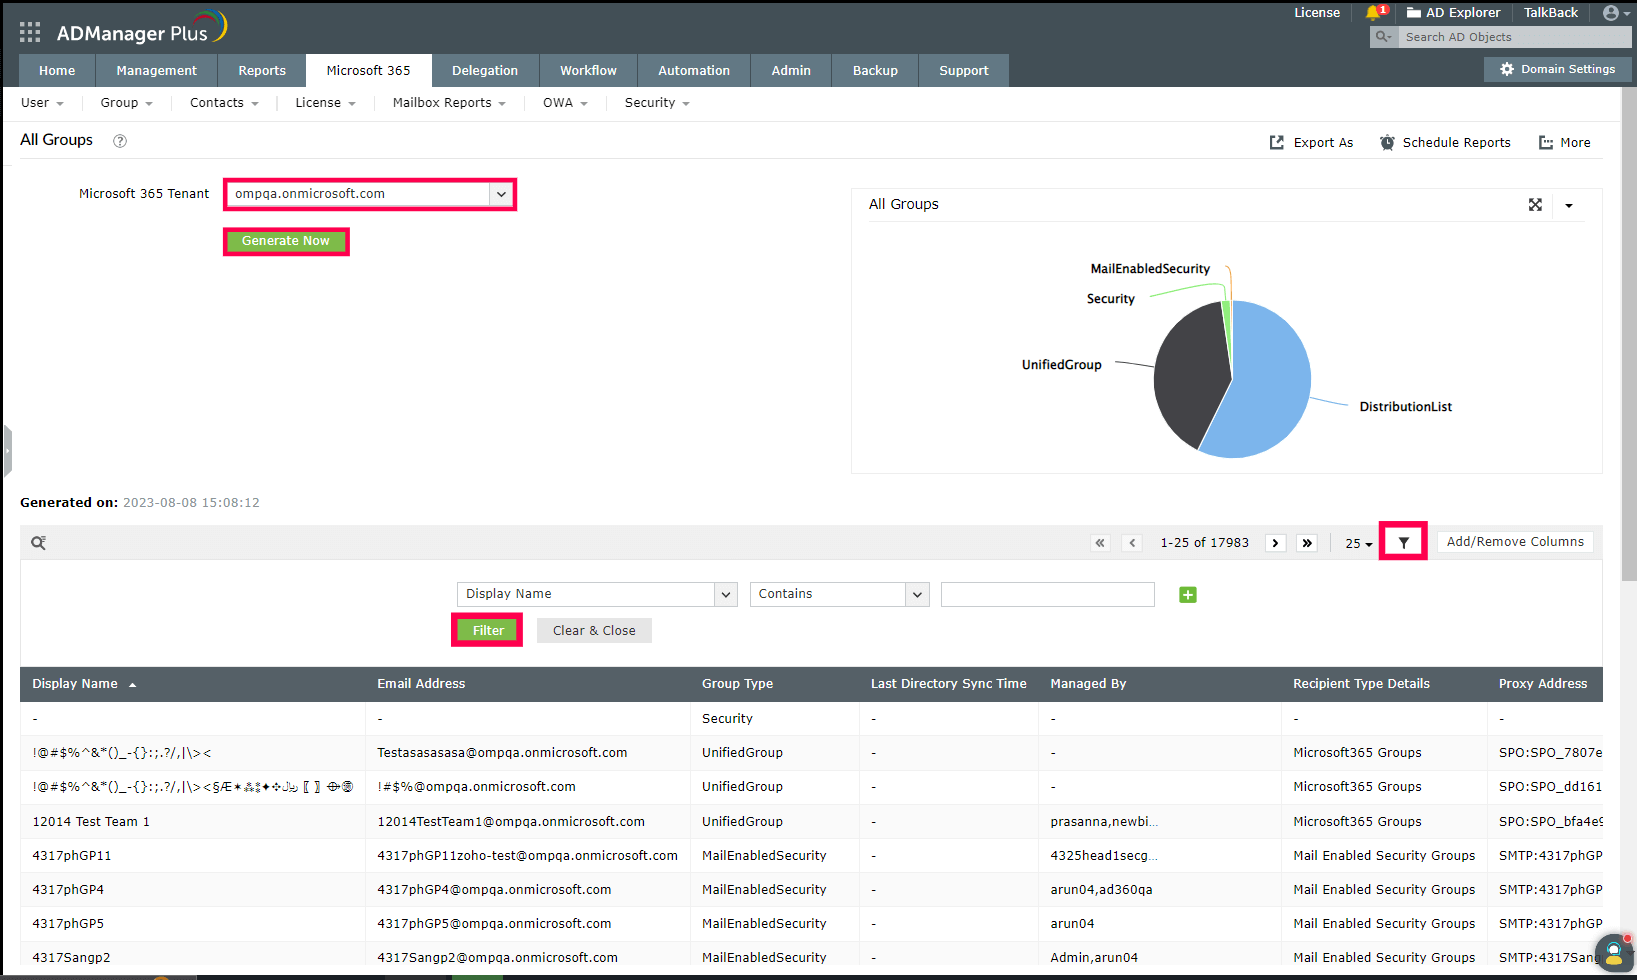This screenshot has width=1637, height=980.
Task: Expand the Group submenu
Action: [x=126, y=103]
